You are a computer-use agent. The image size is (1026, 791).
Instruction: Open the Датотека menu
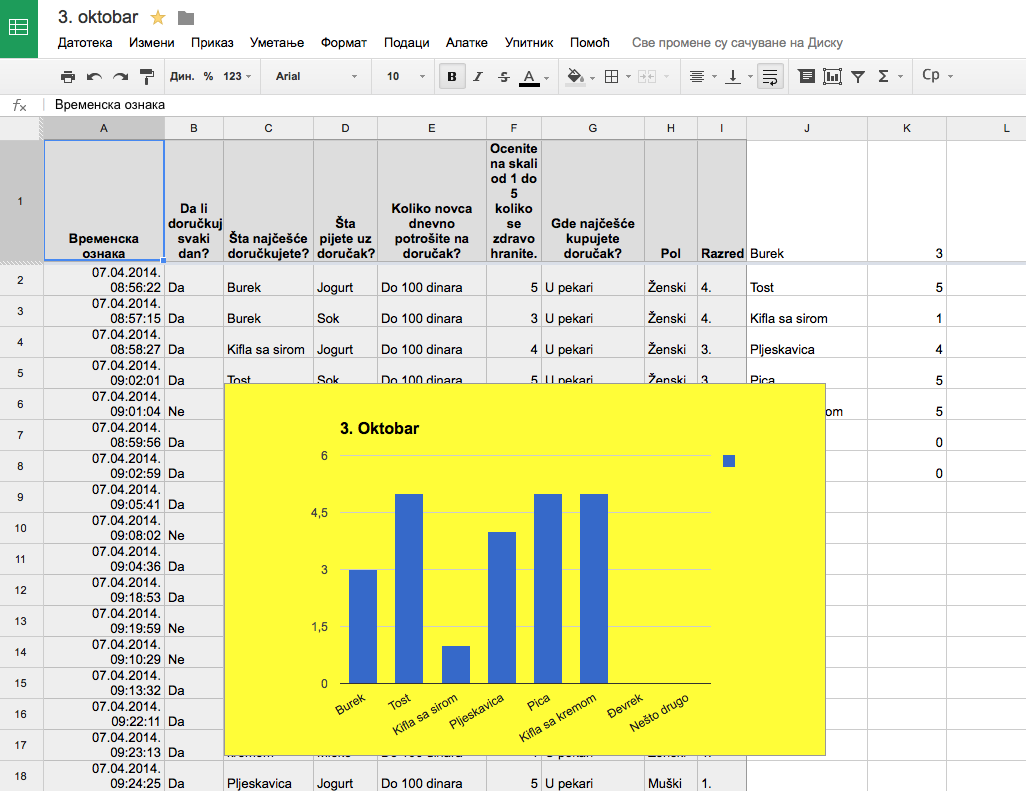click(85, 43)
